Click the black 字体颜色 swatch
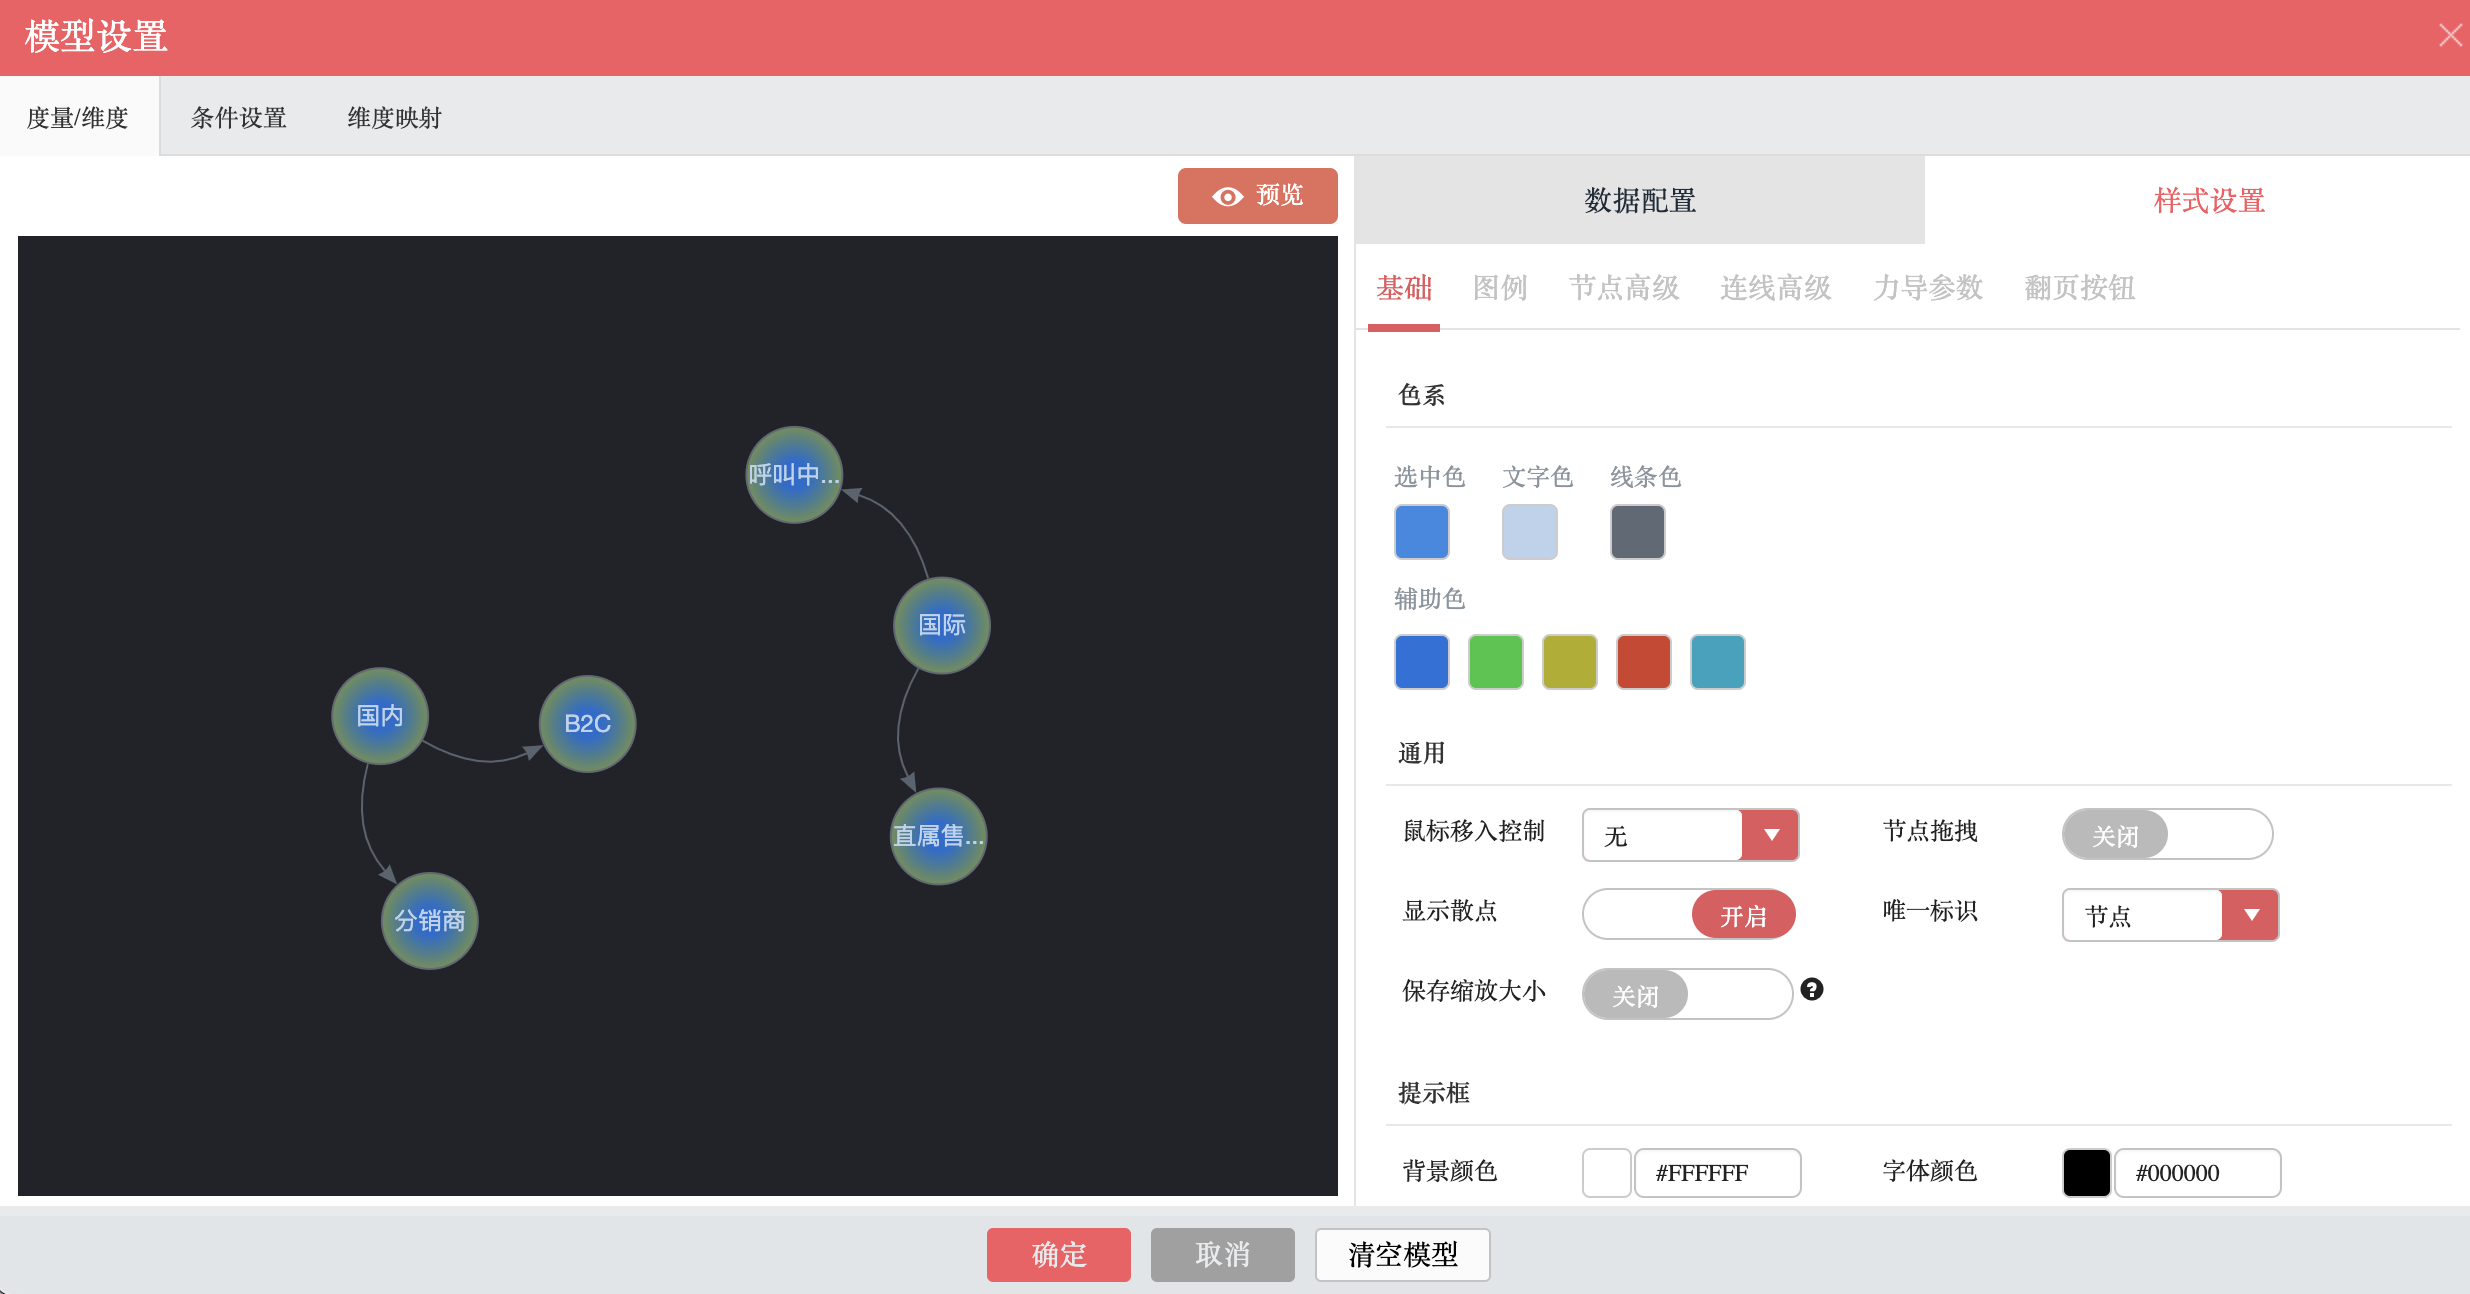 tap(2087, 1172)
